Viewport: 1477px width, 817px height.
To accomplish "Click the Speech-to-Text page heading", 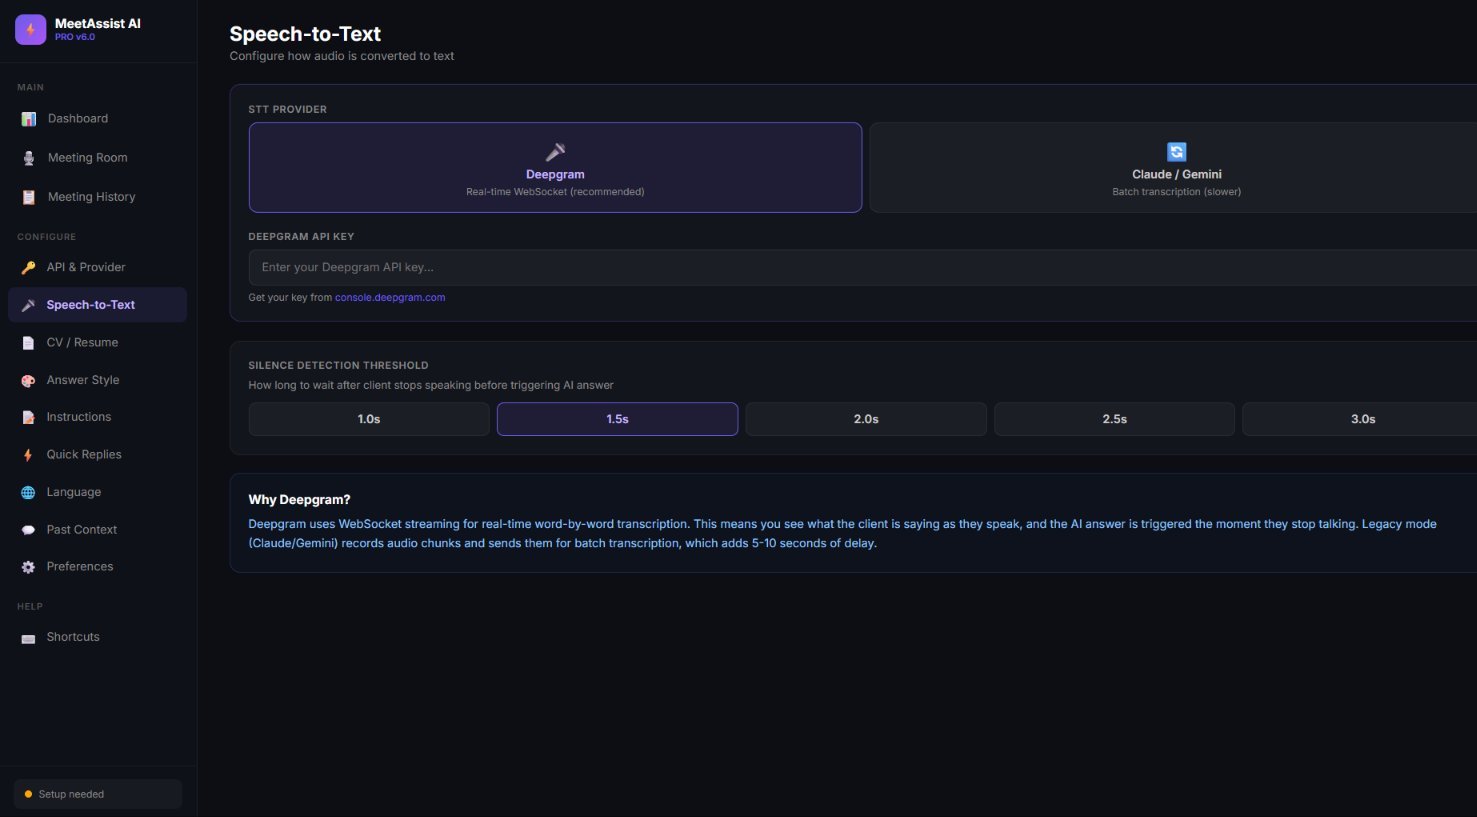I will 305,34.
